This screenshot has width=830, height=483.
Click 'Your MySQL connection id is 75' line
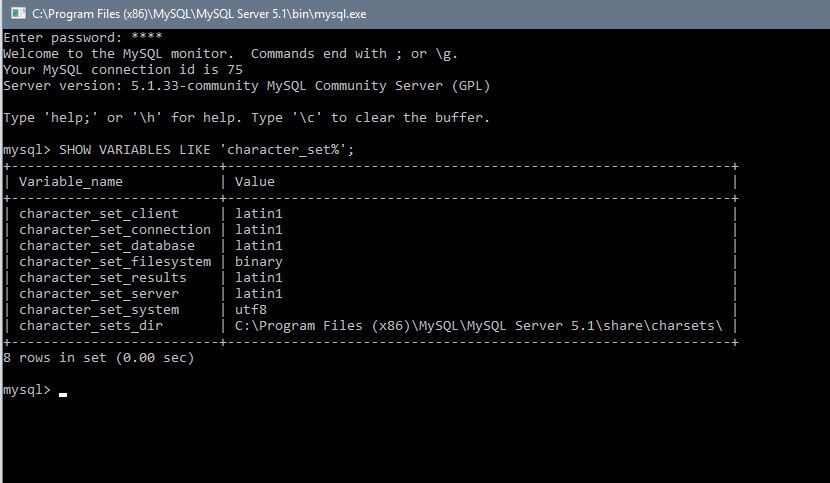pyautogui.click(x=123, y=69)
